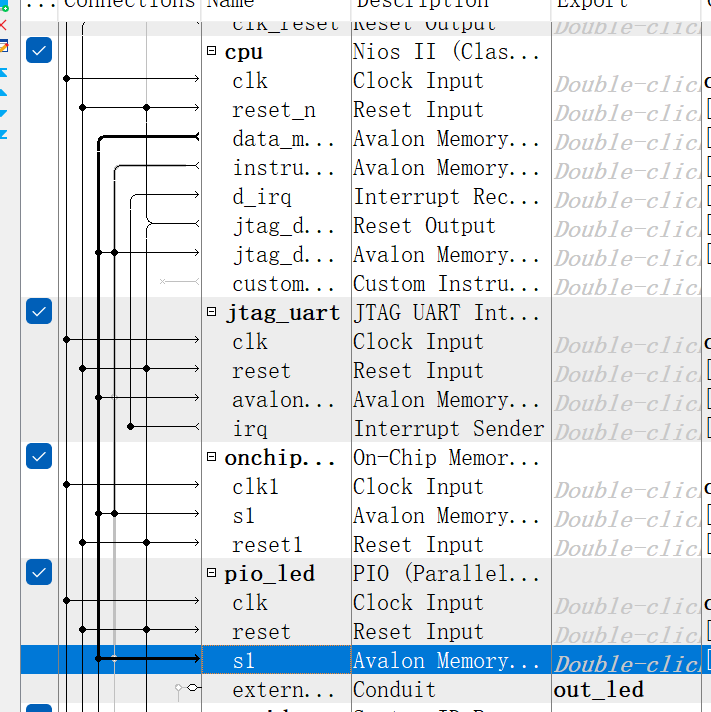Click the out_led export name
This screenshot has width=711, height=712.
coord(598,690)
